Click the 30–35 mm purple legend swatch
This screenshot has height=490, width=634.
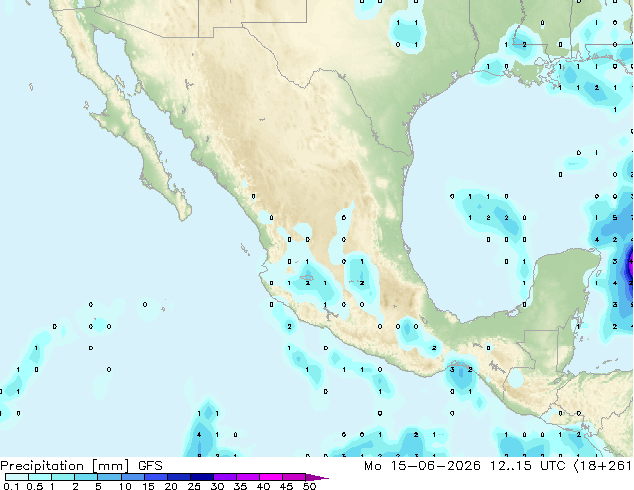pos(224,477)
